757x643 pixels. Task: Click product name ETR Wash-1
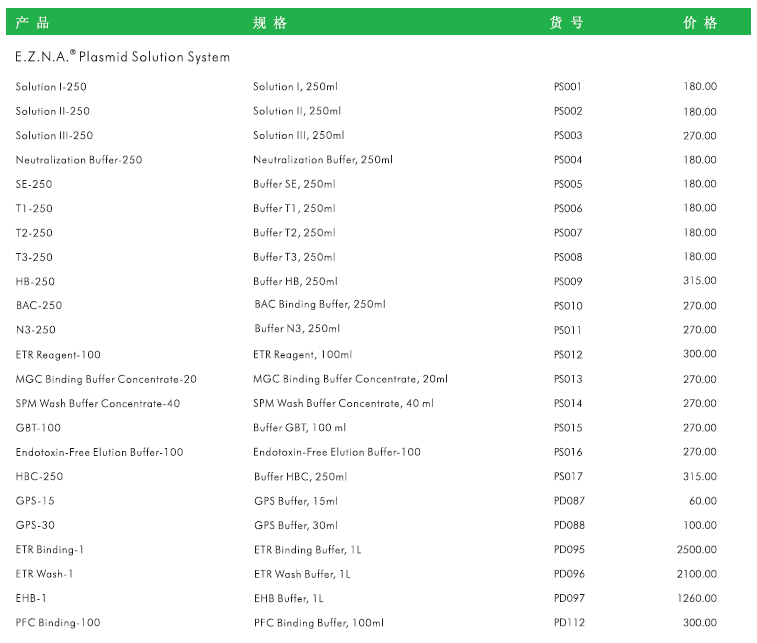pyautogui.click(x=44, y=574)
